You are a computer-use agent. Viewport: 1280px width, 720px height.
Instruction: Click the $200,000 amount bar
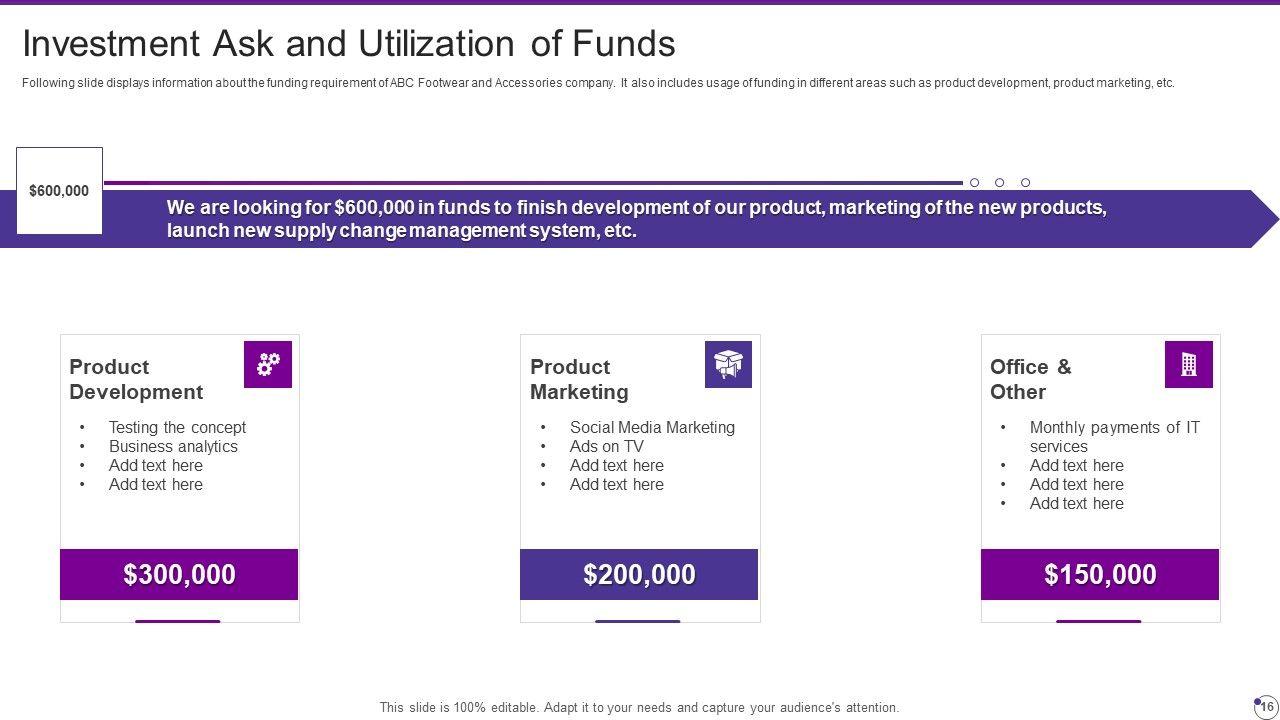[639, 575]
